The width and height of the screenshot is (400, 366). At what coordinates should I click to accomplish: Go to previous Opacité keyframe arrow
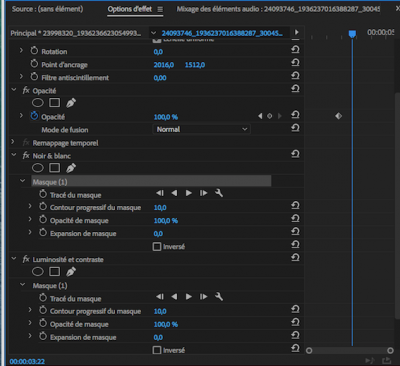[x=260, y=116]
